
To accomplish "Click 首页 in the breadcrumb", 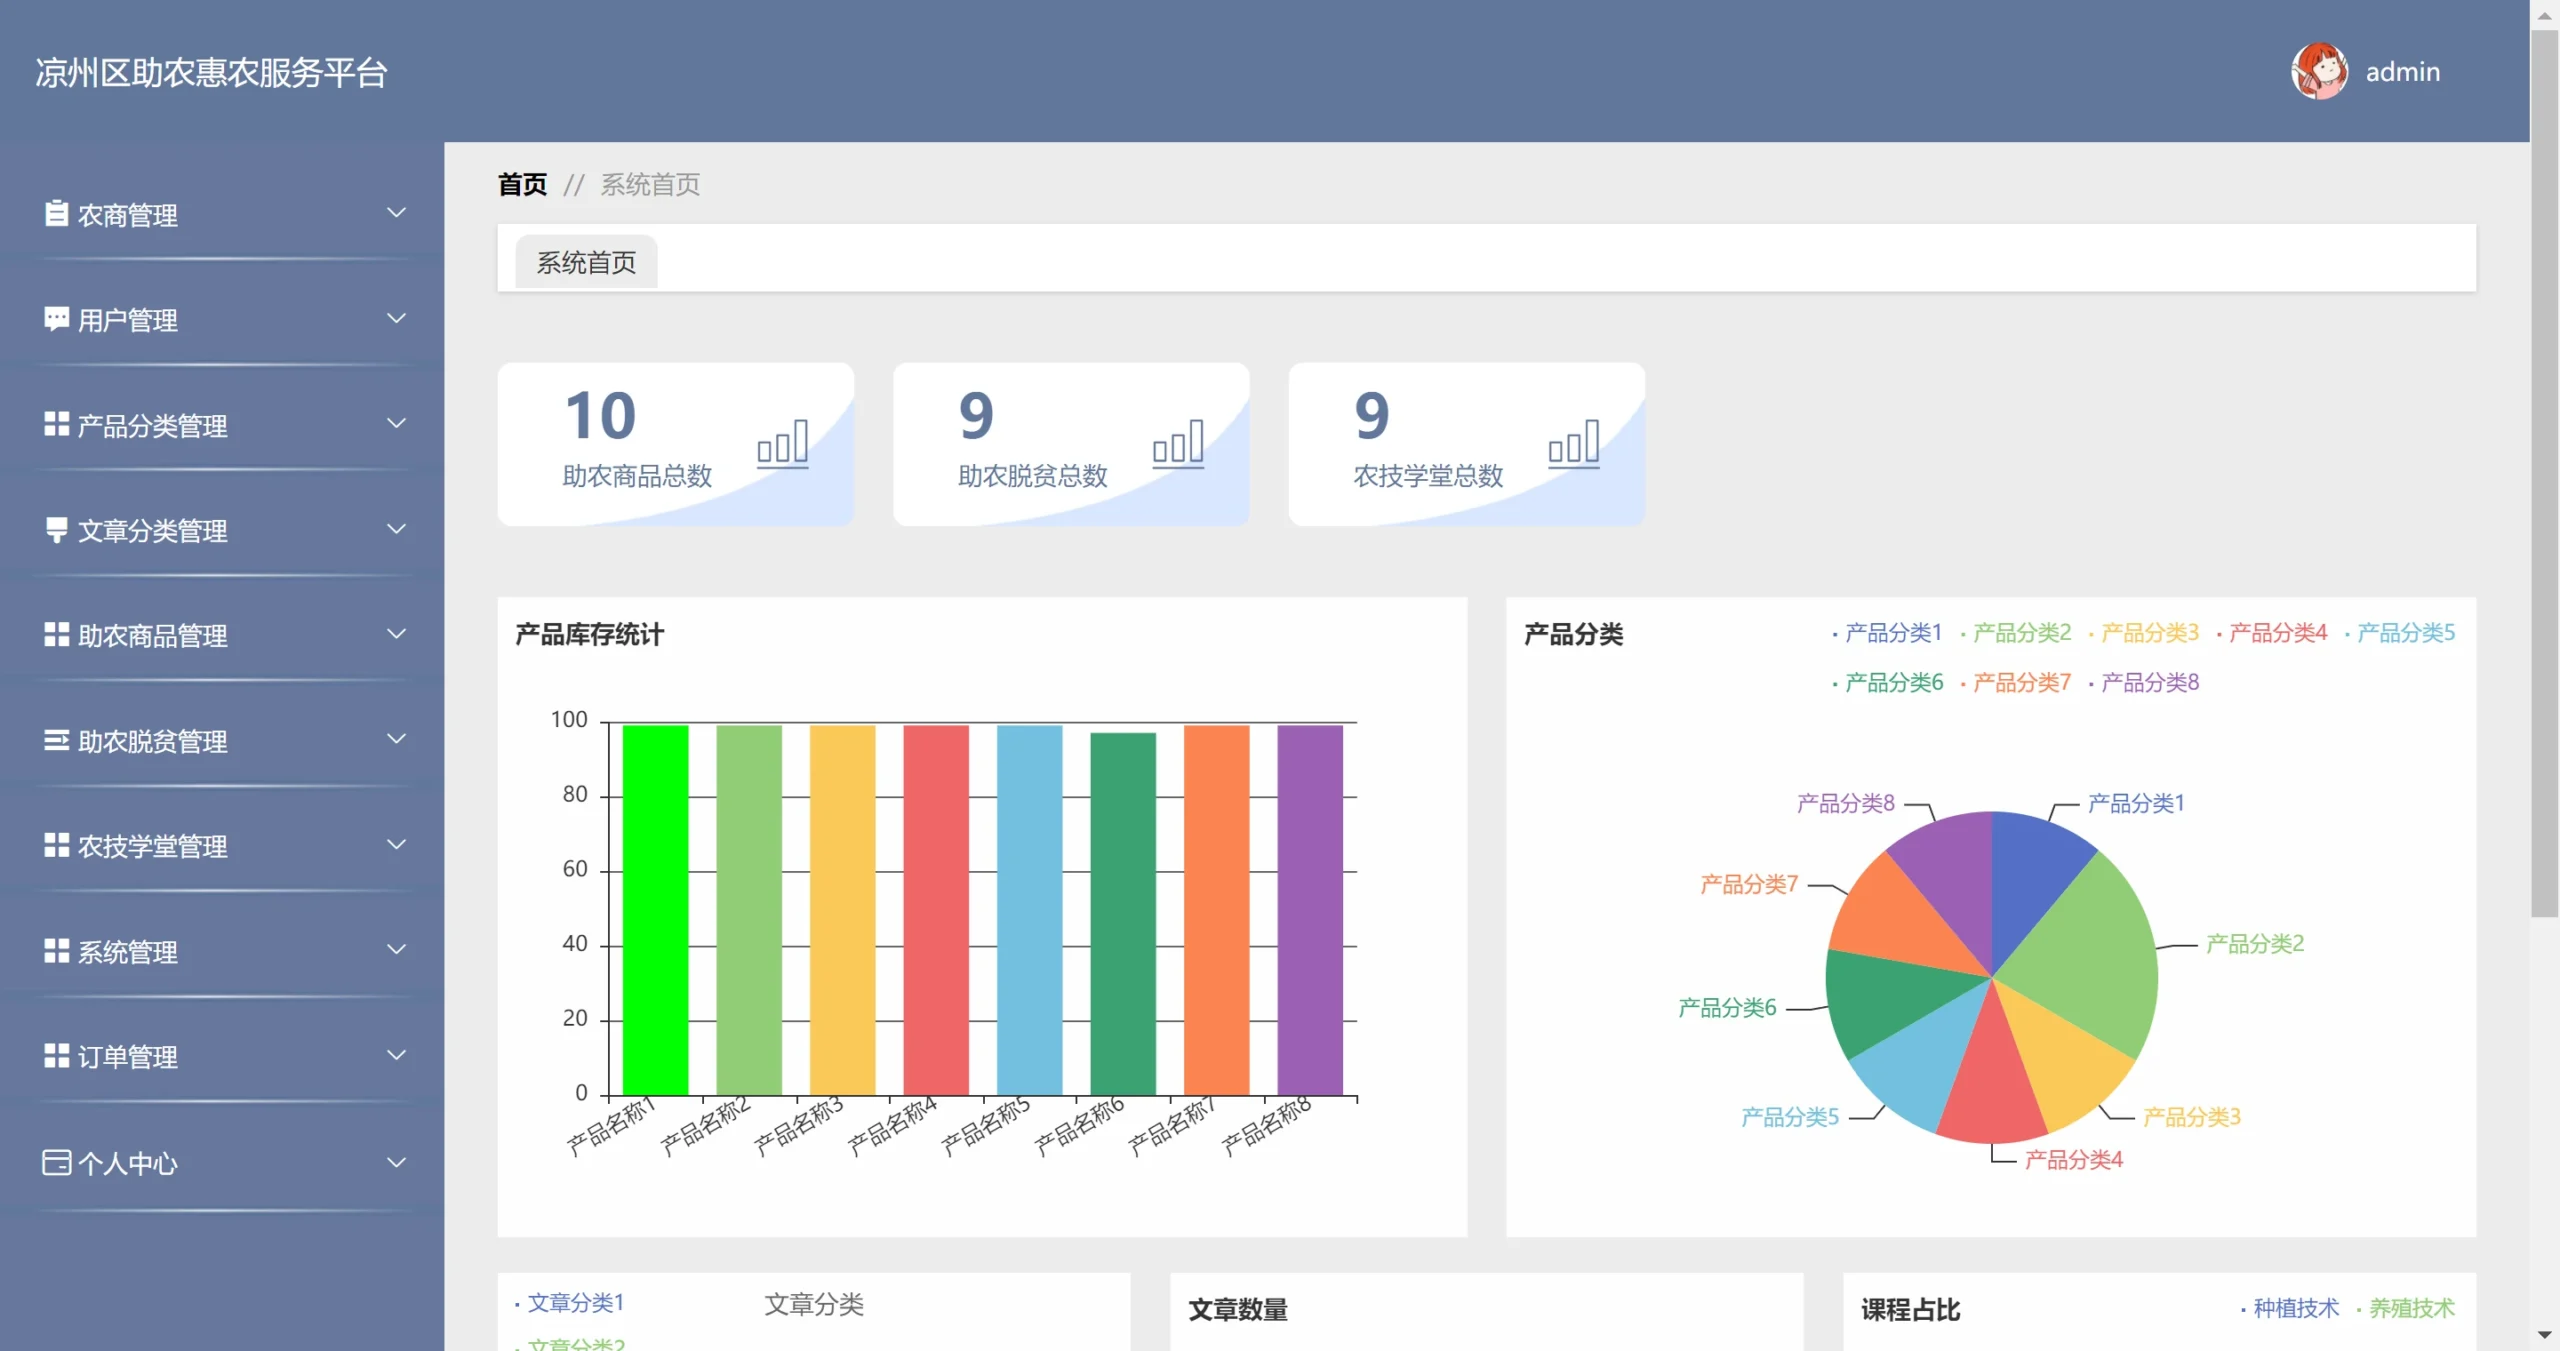I will coord(522,183).
